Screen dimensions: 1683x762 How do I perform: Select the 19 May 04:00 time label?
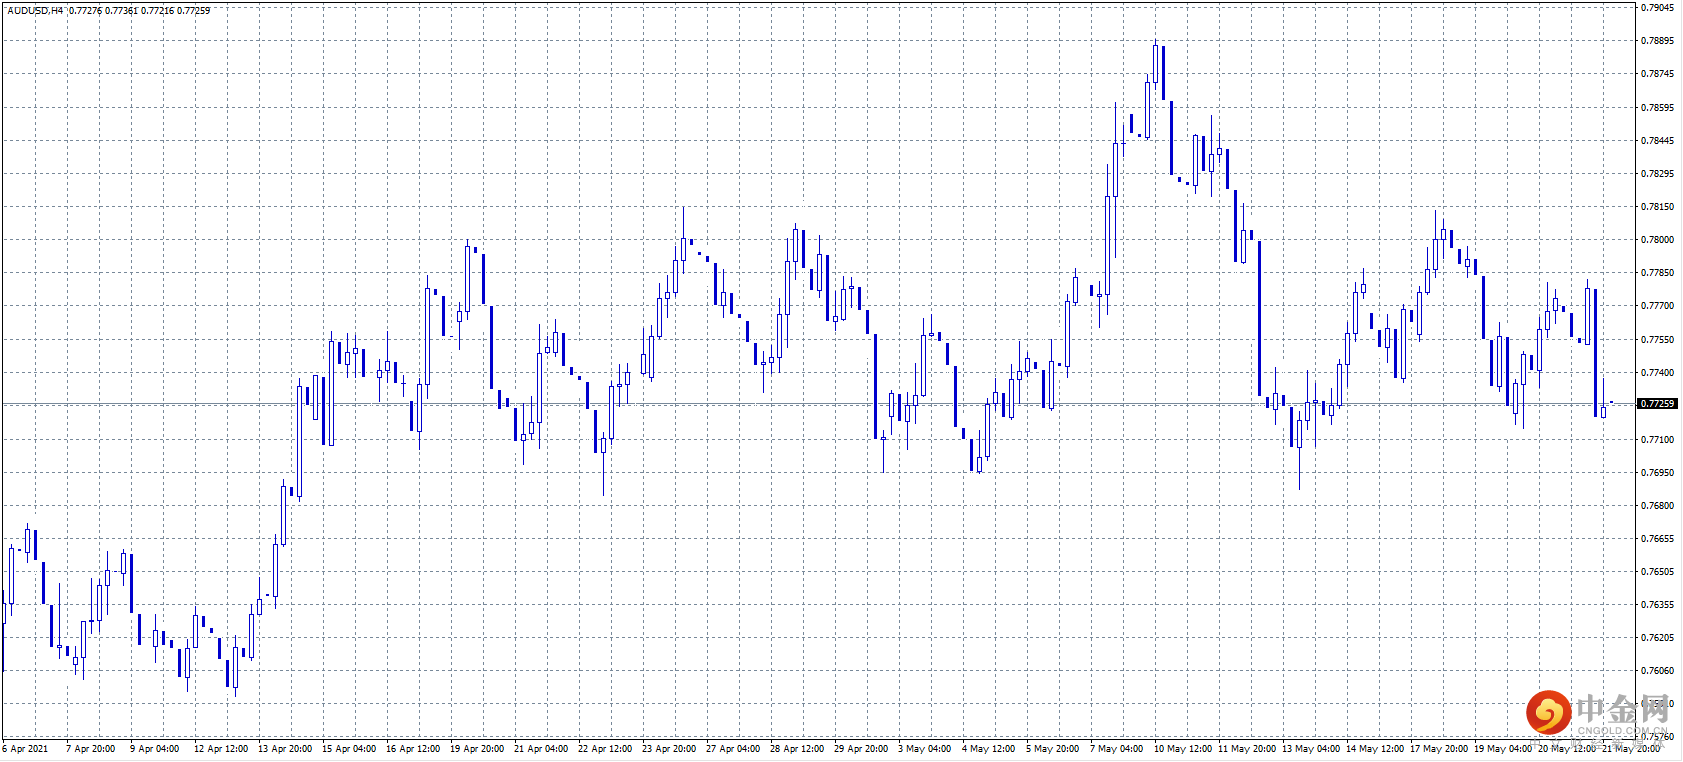[1503, 749]
